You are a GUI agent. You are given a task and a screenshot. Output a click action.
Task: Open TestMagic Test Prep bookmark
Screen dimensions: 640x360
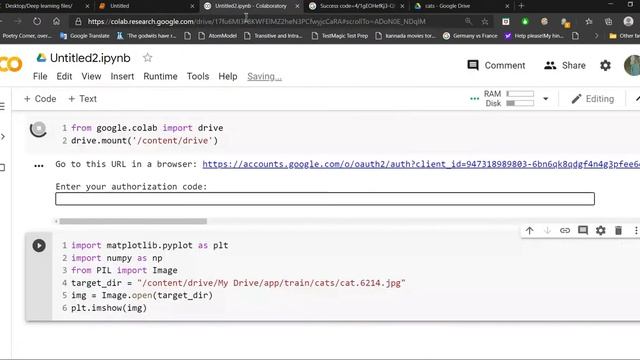click(340, 36)
